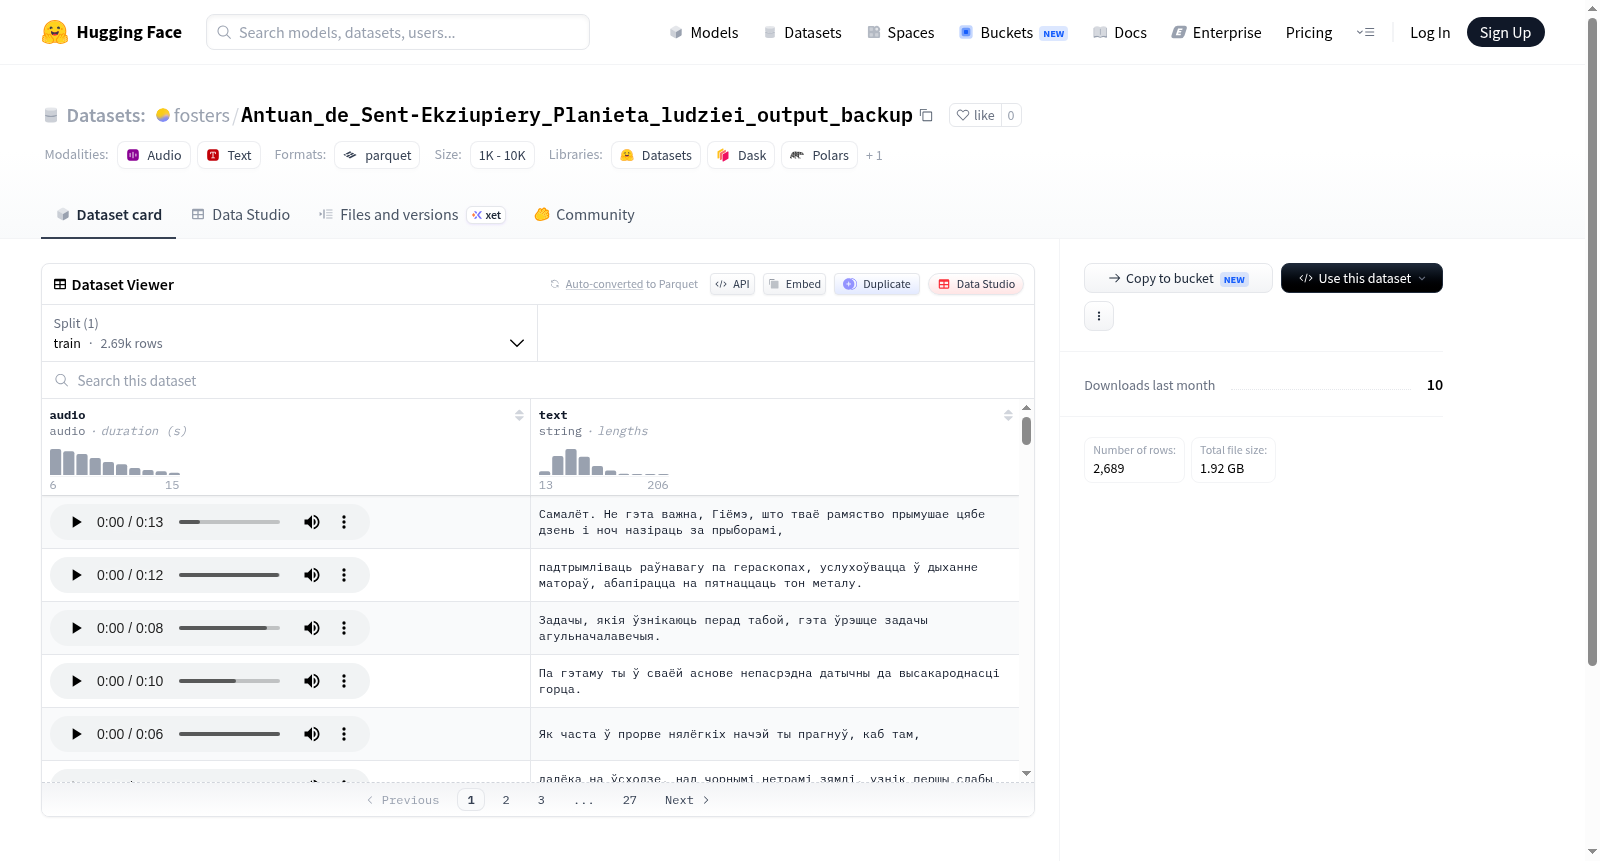Play the 0:10 audio clip
This screenshot has height=861, width=1600.
[x=76, y=681]
